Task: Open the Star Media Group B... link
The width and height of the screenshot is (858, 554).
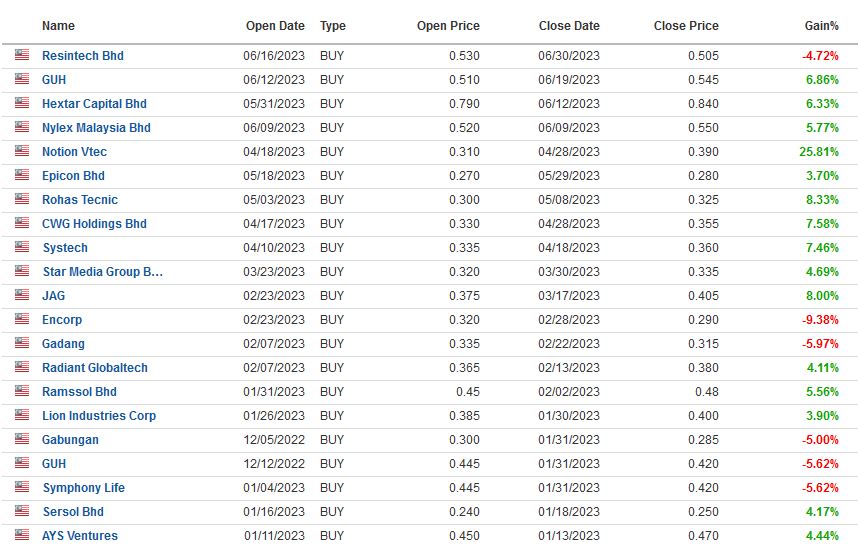Action: (x=103, y=272)
